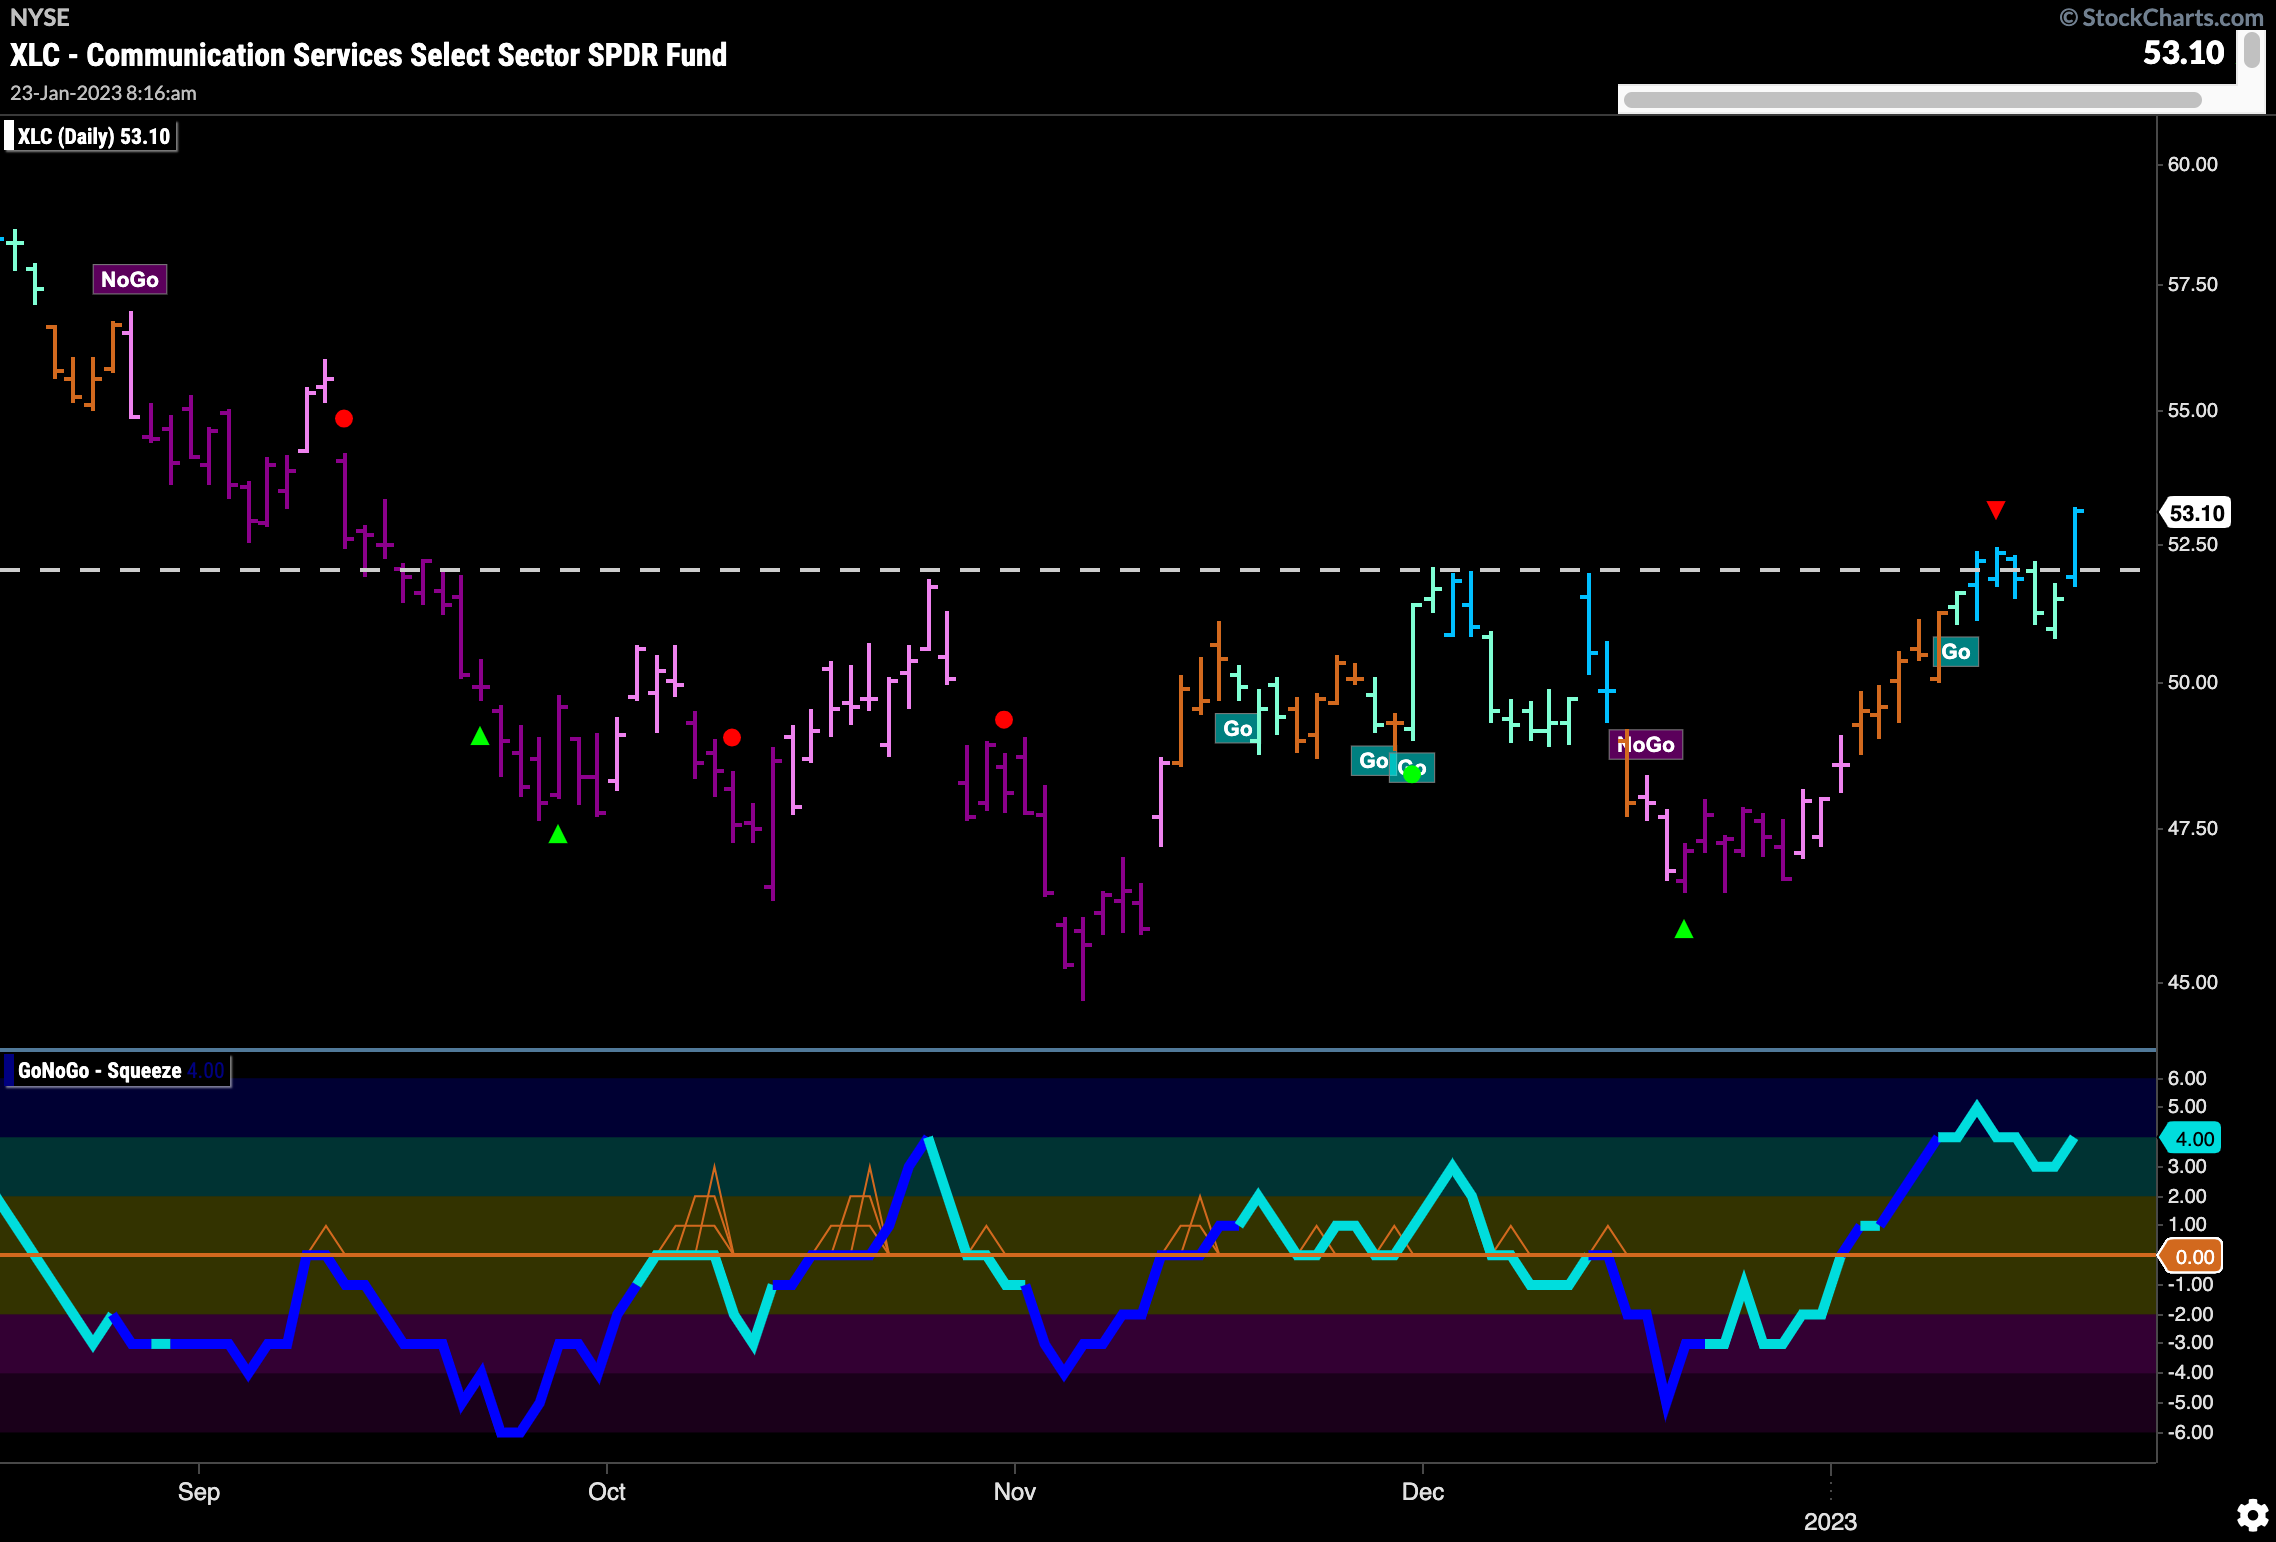Click the 45.00 price axis label
The image size is (2276, 1542).
2192,982
